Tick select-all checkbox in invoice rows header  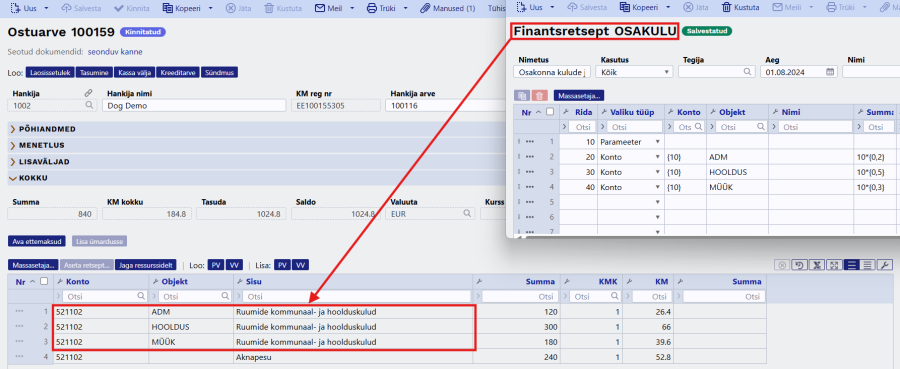click(x=44, y=281)
